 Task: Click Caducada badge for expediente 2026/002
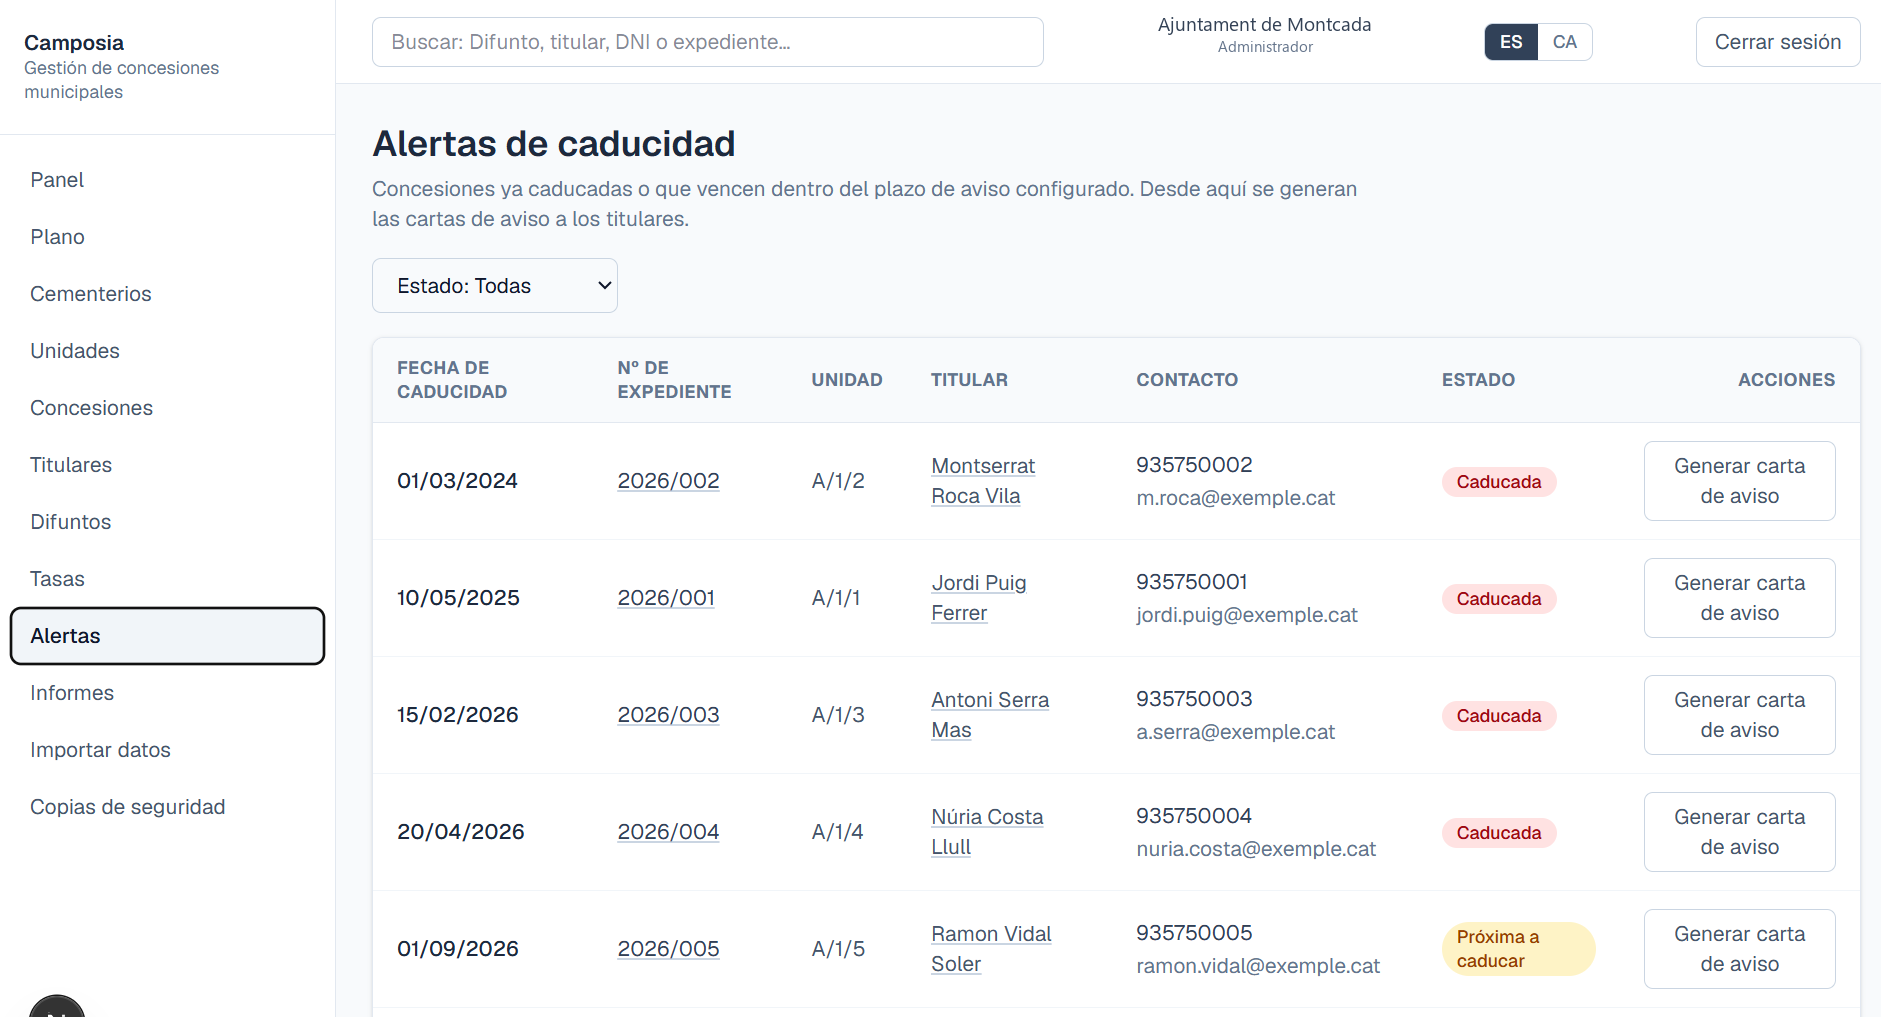pos(1498,482)
